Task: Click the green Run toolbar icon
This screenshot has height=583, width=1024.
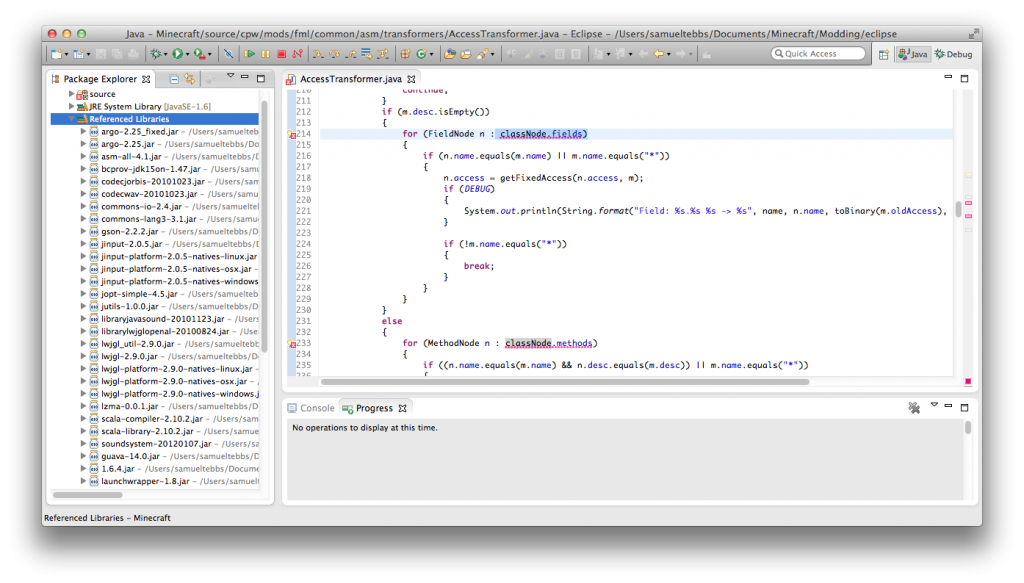Action: pyautogui.click(x=178, y=54)
